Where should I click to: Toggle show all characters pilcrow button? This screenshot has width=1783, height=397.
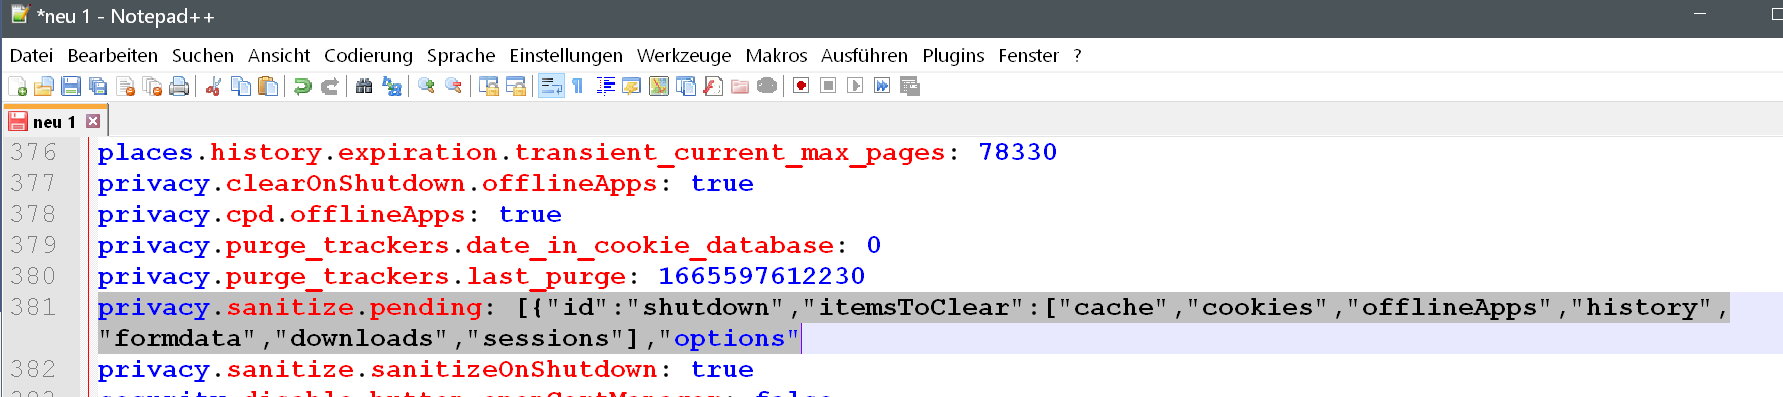click(578, 86)
